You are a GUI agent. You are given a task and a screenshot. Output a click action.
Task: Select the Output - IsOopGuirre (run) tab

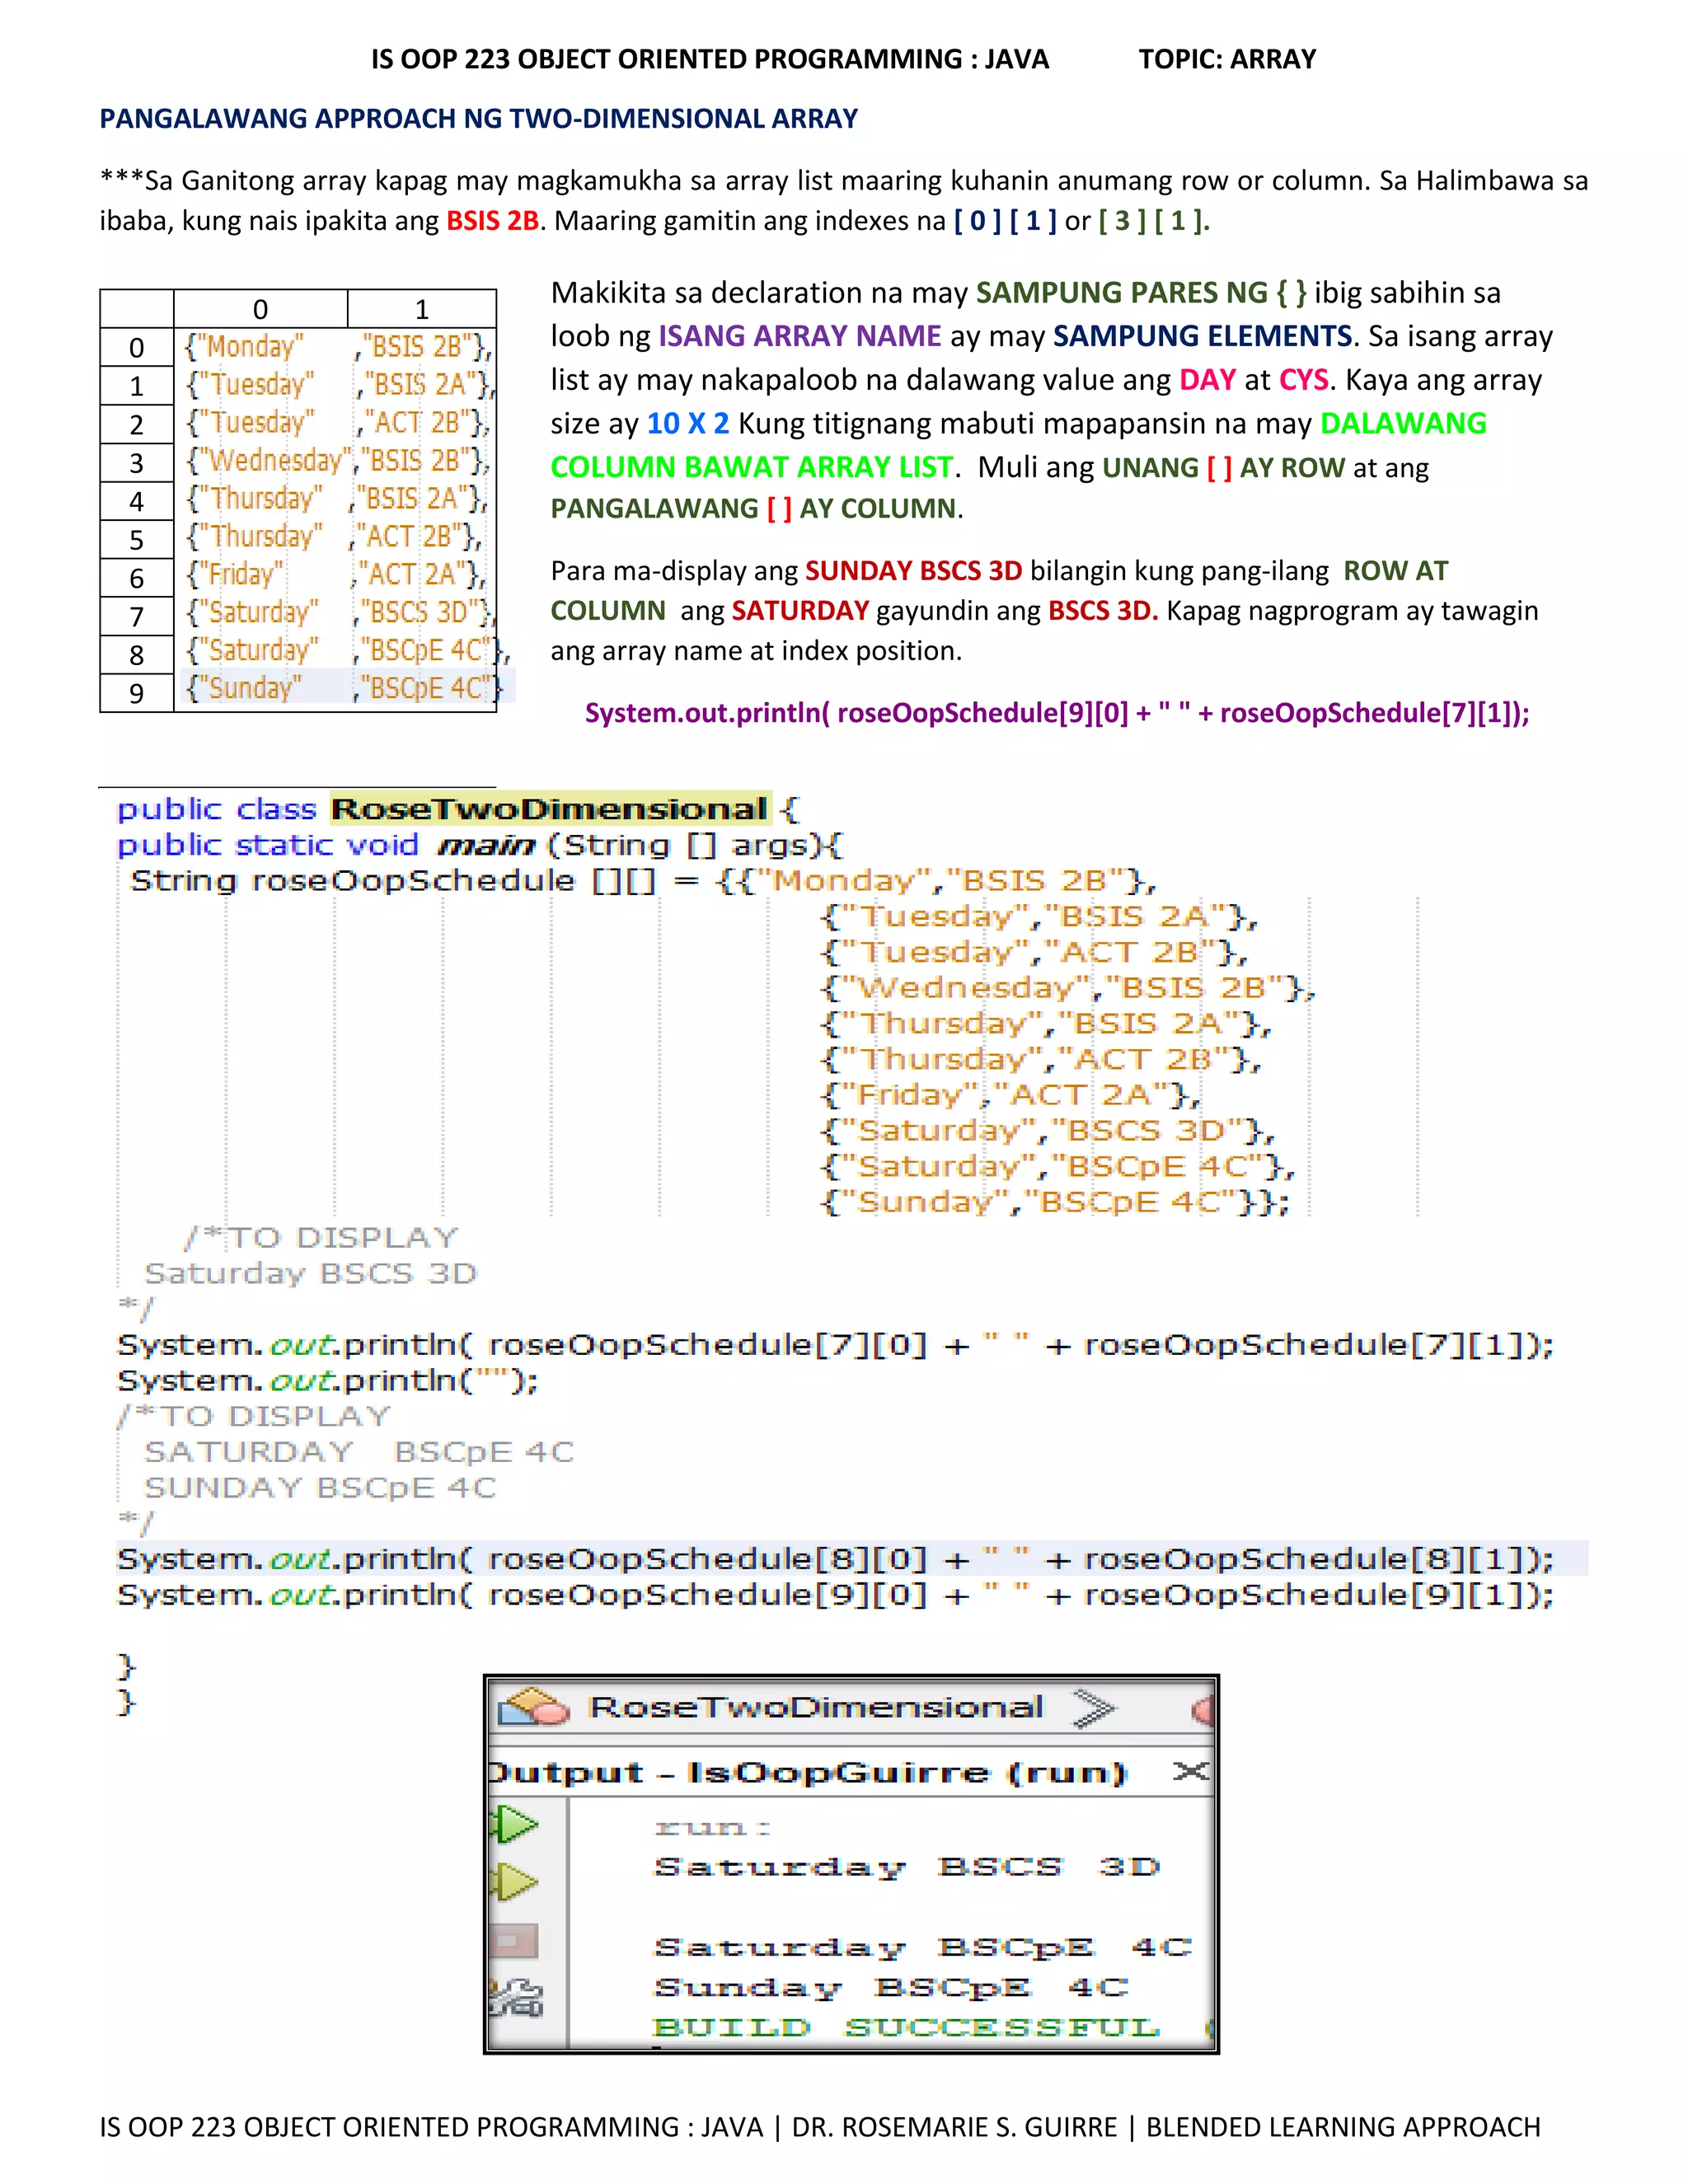807,1773
